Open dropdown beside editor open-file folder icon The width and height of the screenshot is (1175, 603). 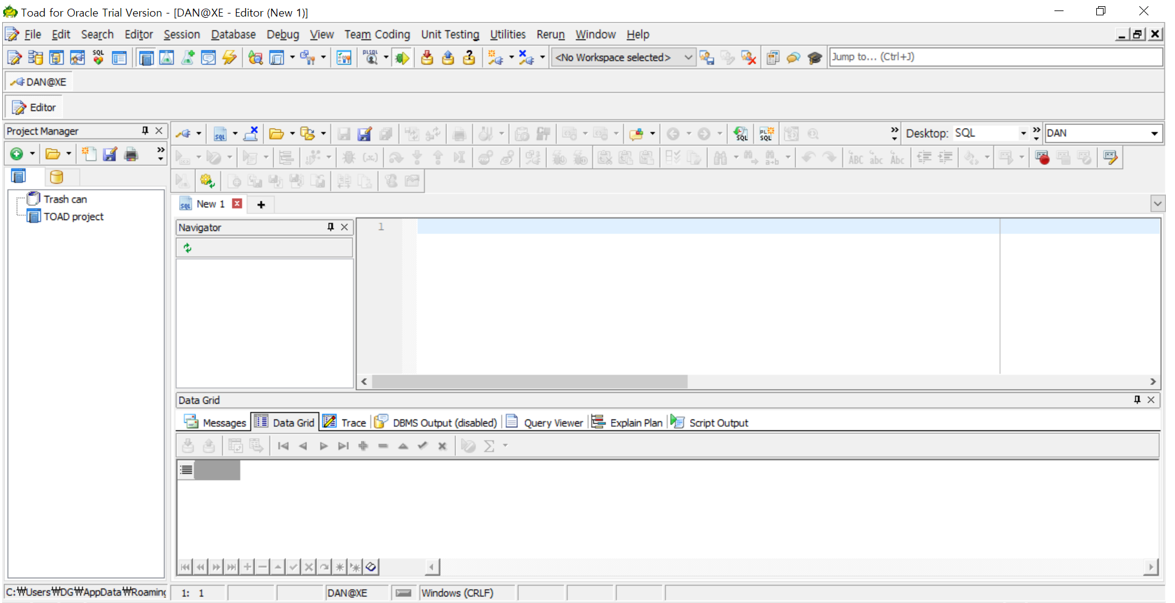[292, 134]
